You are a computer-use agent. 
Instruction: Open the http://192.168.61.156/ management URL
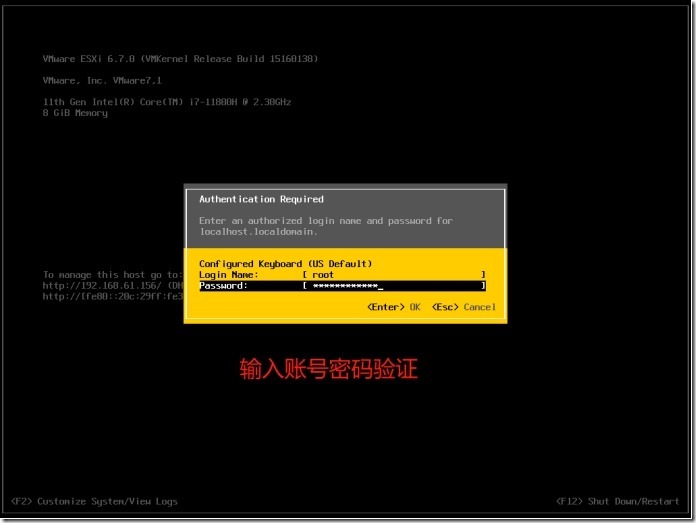[103, 285]
